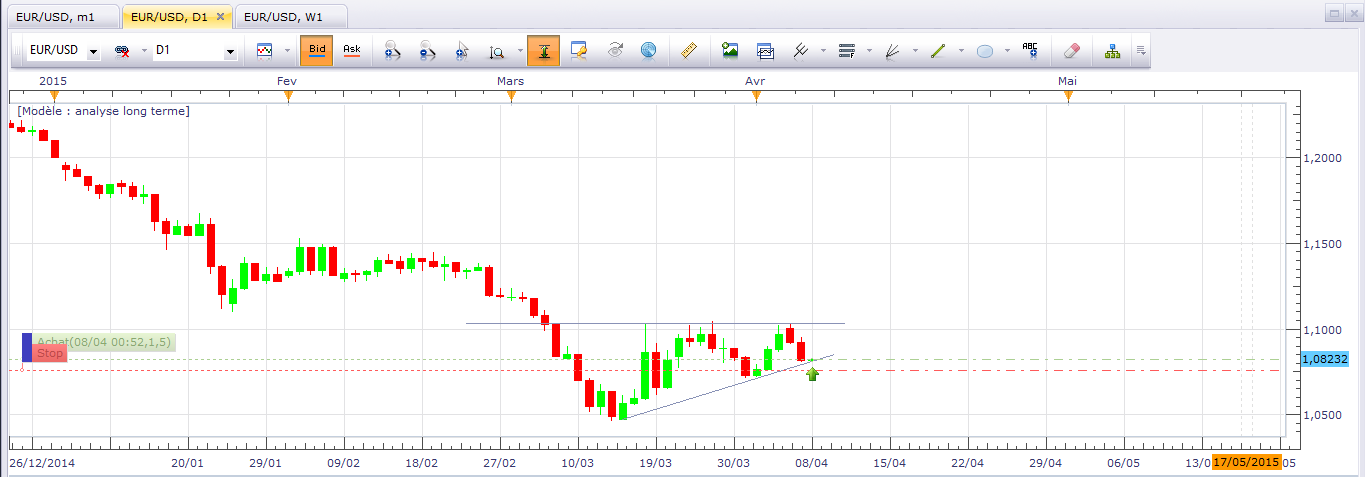Expand the pitchfork tool dropdown arrow
This screenshot has width=1365, height=477.
(823, 50)
